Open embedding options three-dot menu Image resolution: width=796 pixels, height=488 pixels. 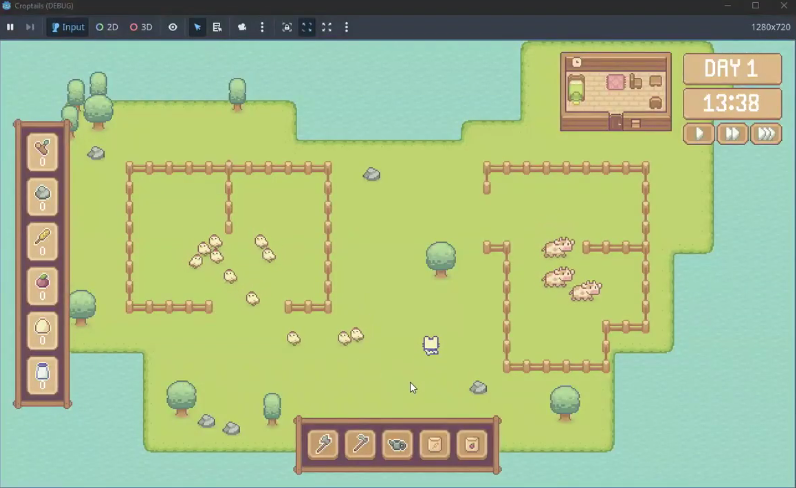(346, 27)
